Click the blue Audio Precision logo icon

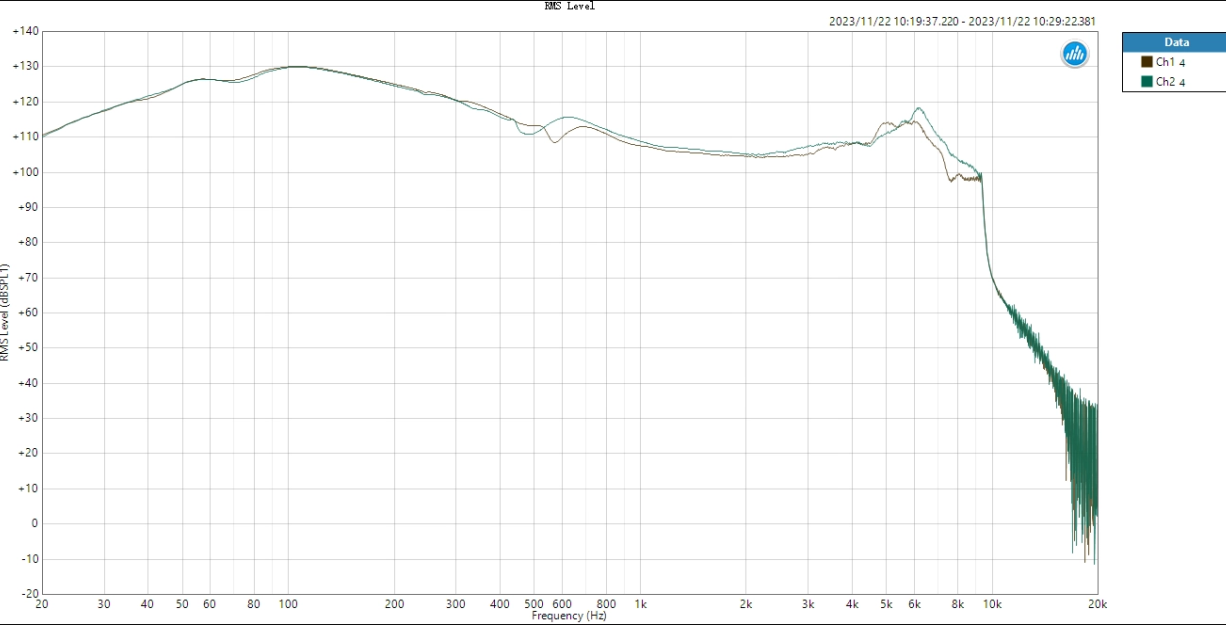tap(1075, 55)
